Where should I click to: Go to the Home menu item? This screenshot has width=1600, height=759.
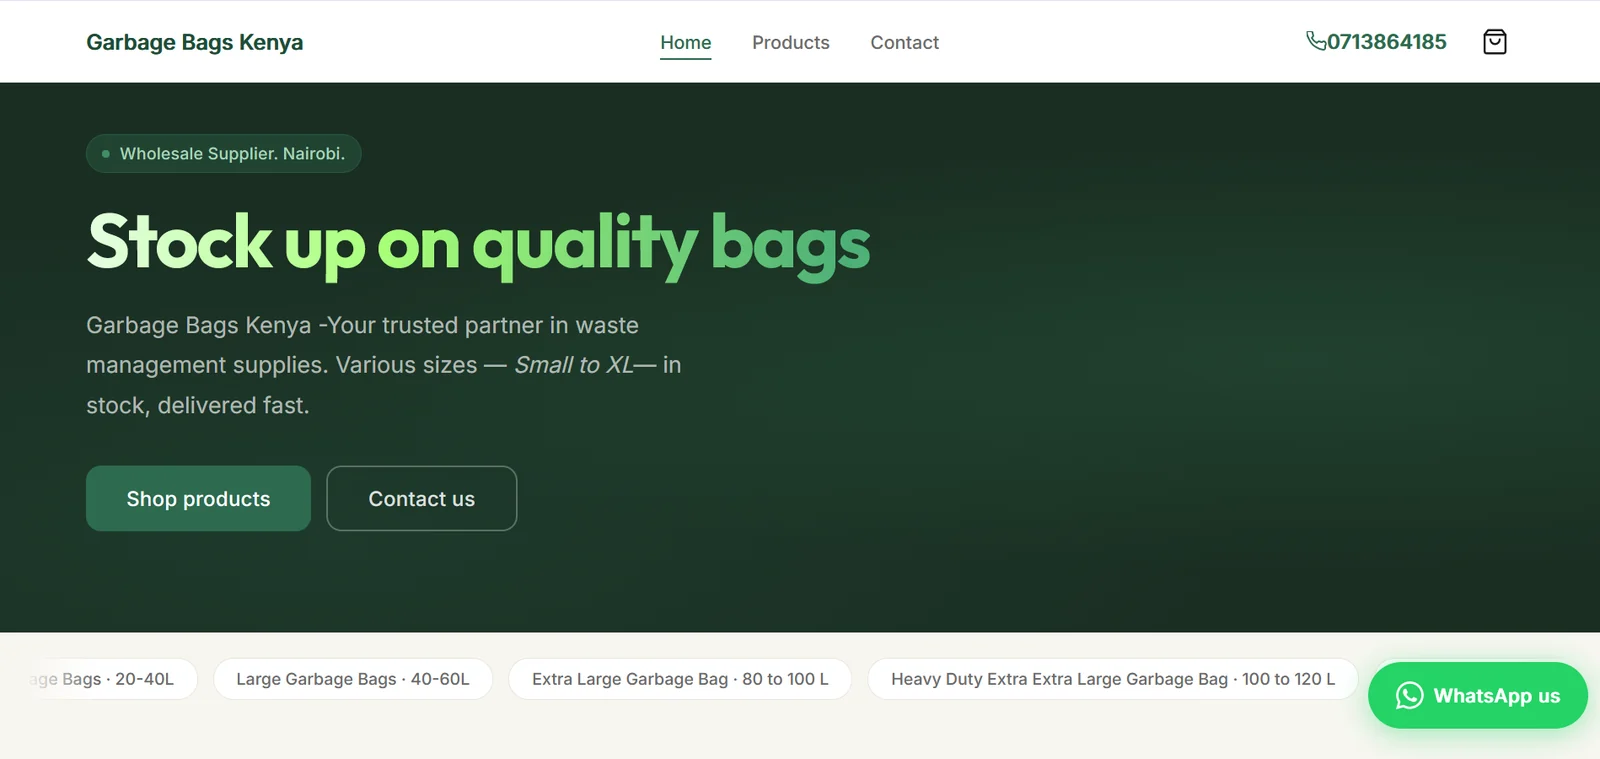coord(686,42)
